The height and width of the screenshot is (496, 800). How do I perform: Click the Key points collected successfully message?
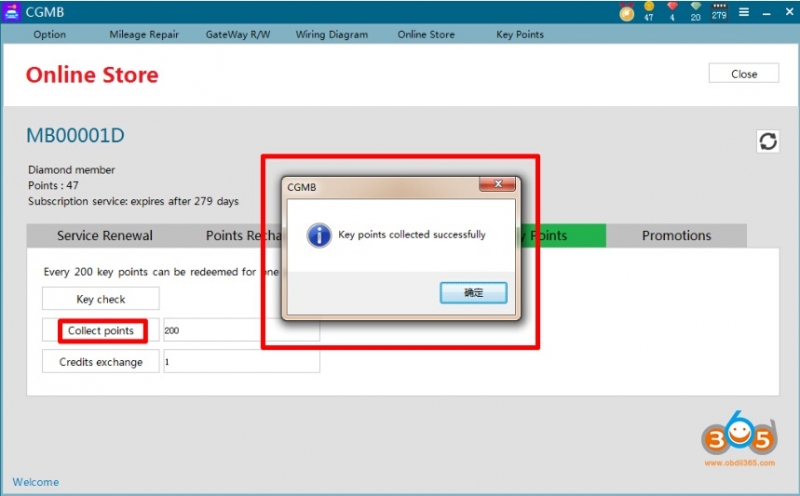pyautogui.click(x=412, y=235)
